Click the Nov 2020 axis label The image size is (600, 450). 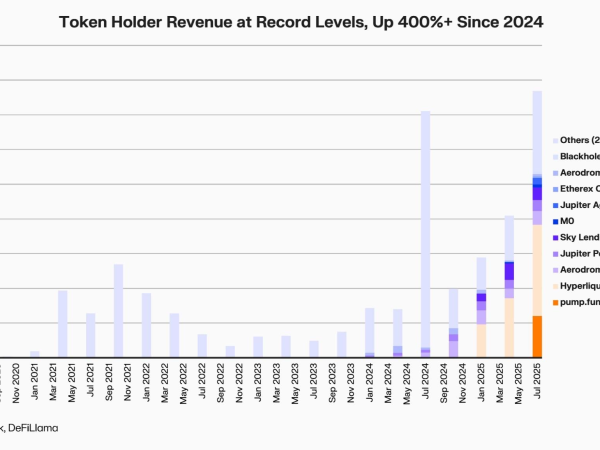click(16, 383)
